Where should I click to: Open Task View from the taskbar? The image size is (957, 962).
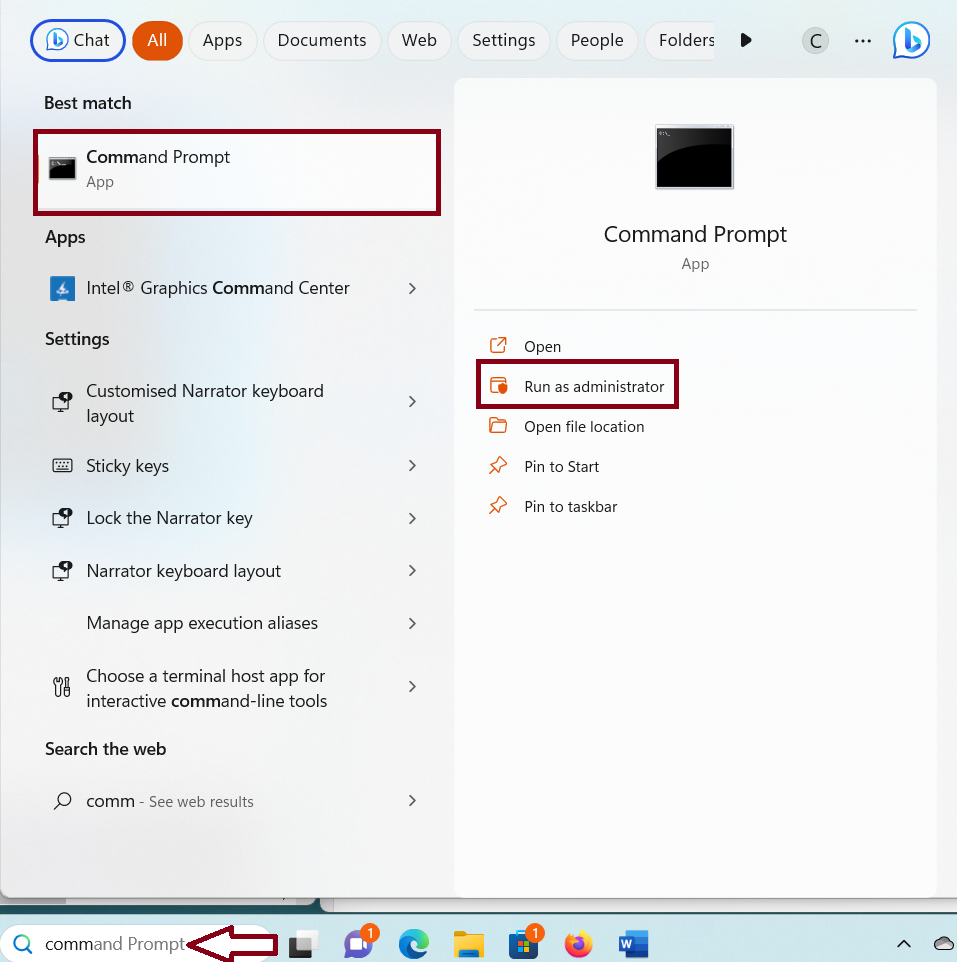[x=303, y=944]
